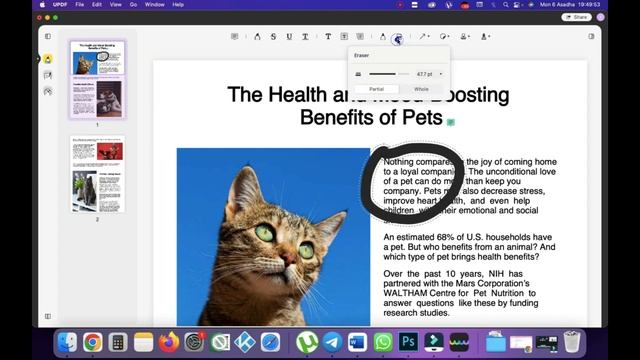Click the green note marker after title
Screen dimensions: 640x360
click(x=451, y=122)
